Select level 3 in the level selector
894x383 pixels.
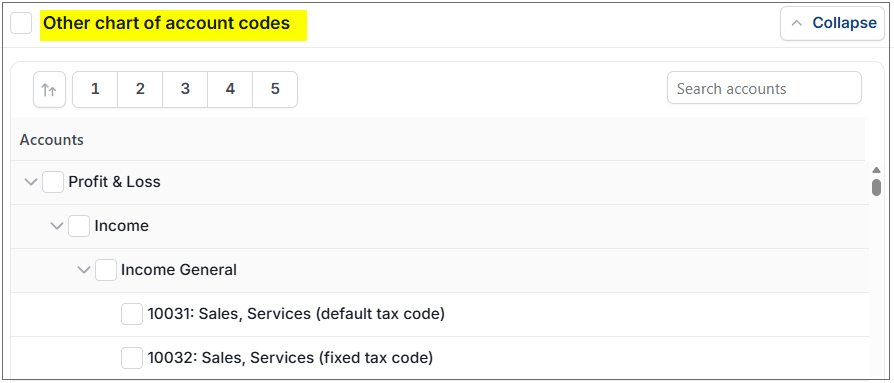(x=185, y=89)
